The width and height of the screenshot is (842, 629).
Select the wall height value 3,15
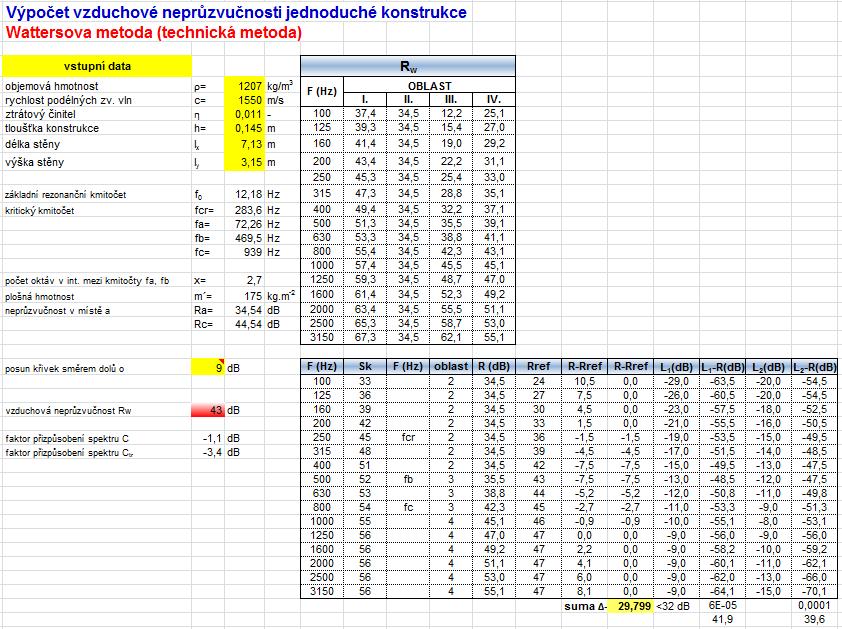tap(244, 162)
